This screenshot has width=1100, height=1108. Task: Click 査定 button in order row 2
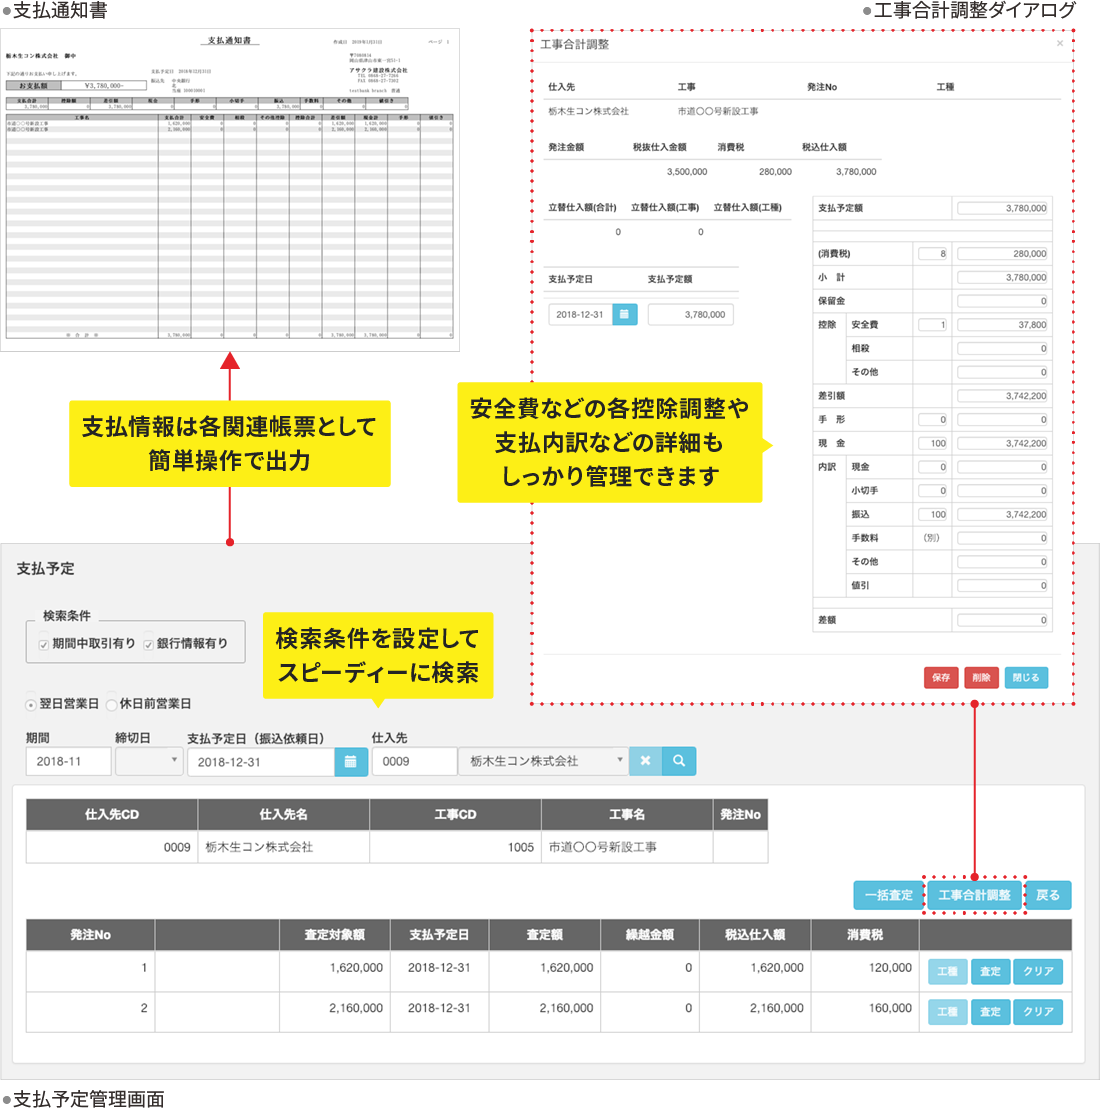[x=990, y=1012]
